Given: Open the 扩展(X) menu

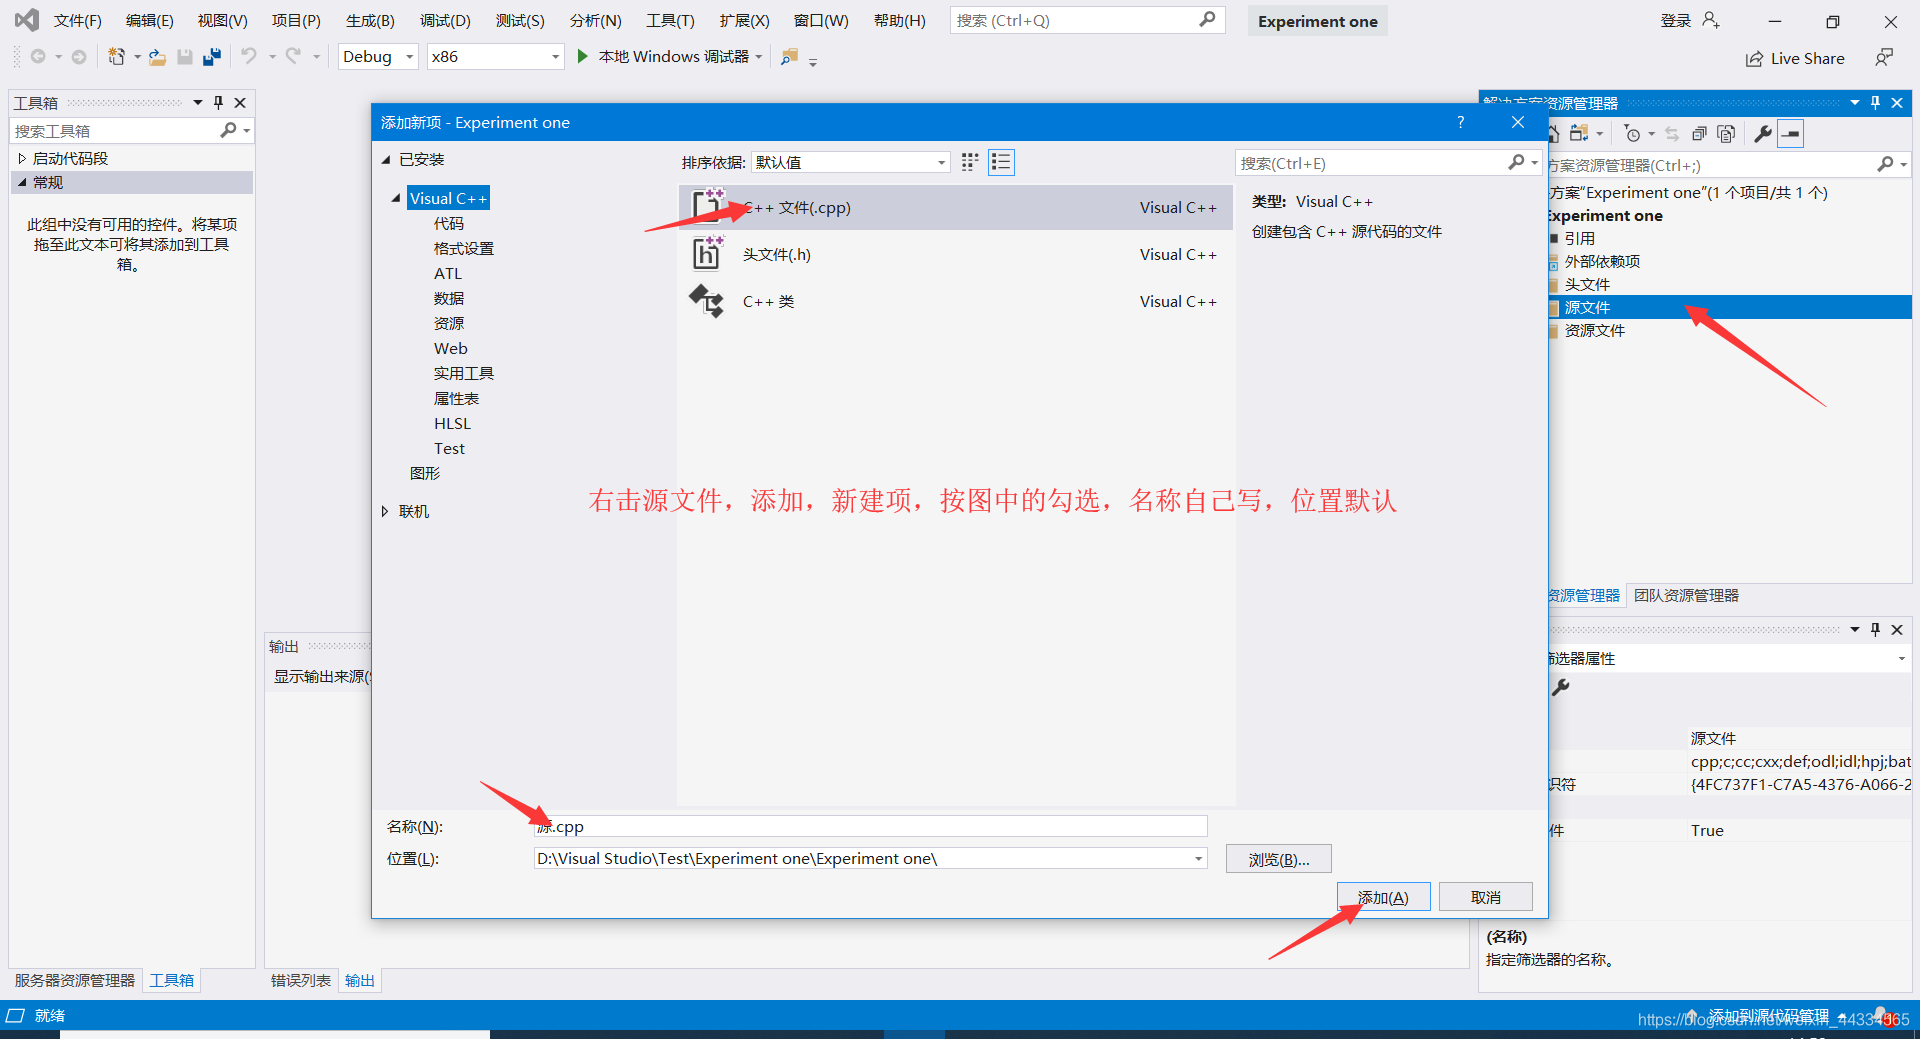Looking at the screenshot, I should point(745,20).
